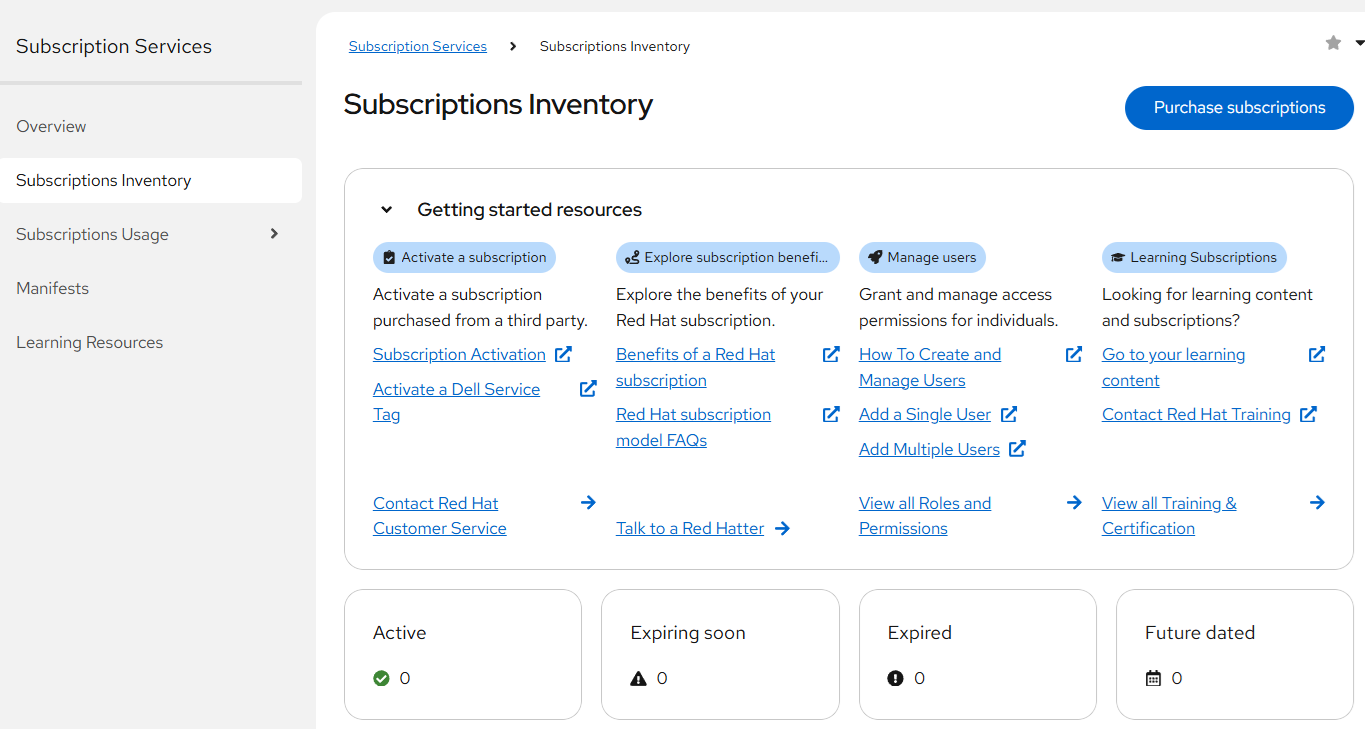Click the favorite star icon

pyautogui.click(x=1333, y=43)
